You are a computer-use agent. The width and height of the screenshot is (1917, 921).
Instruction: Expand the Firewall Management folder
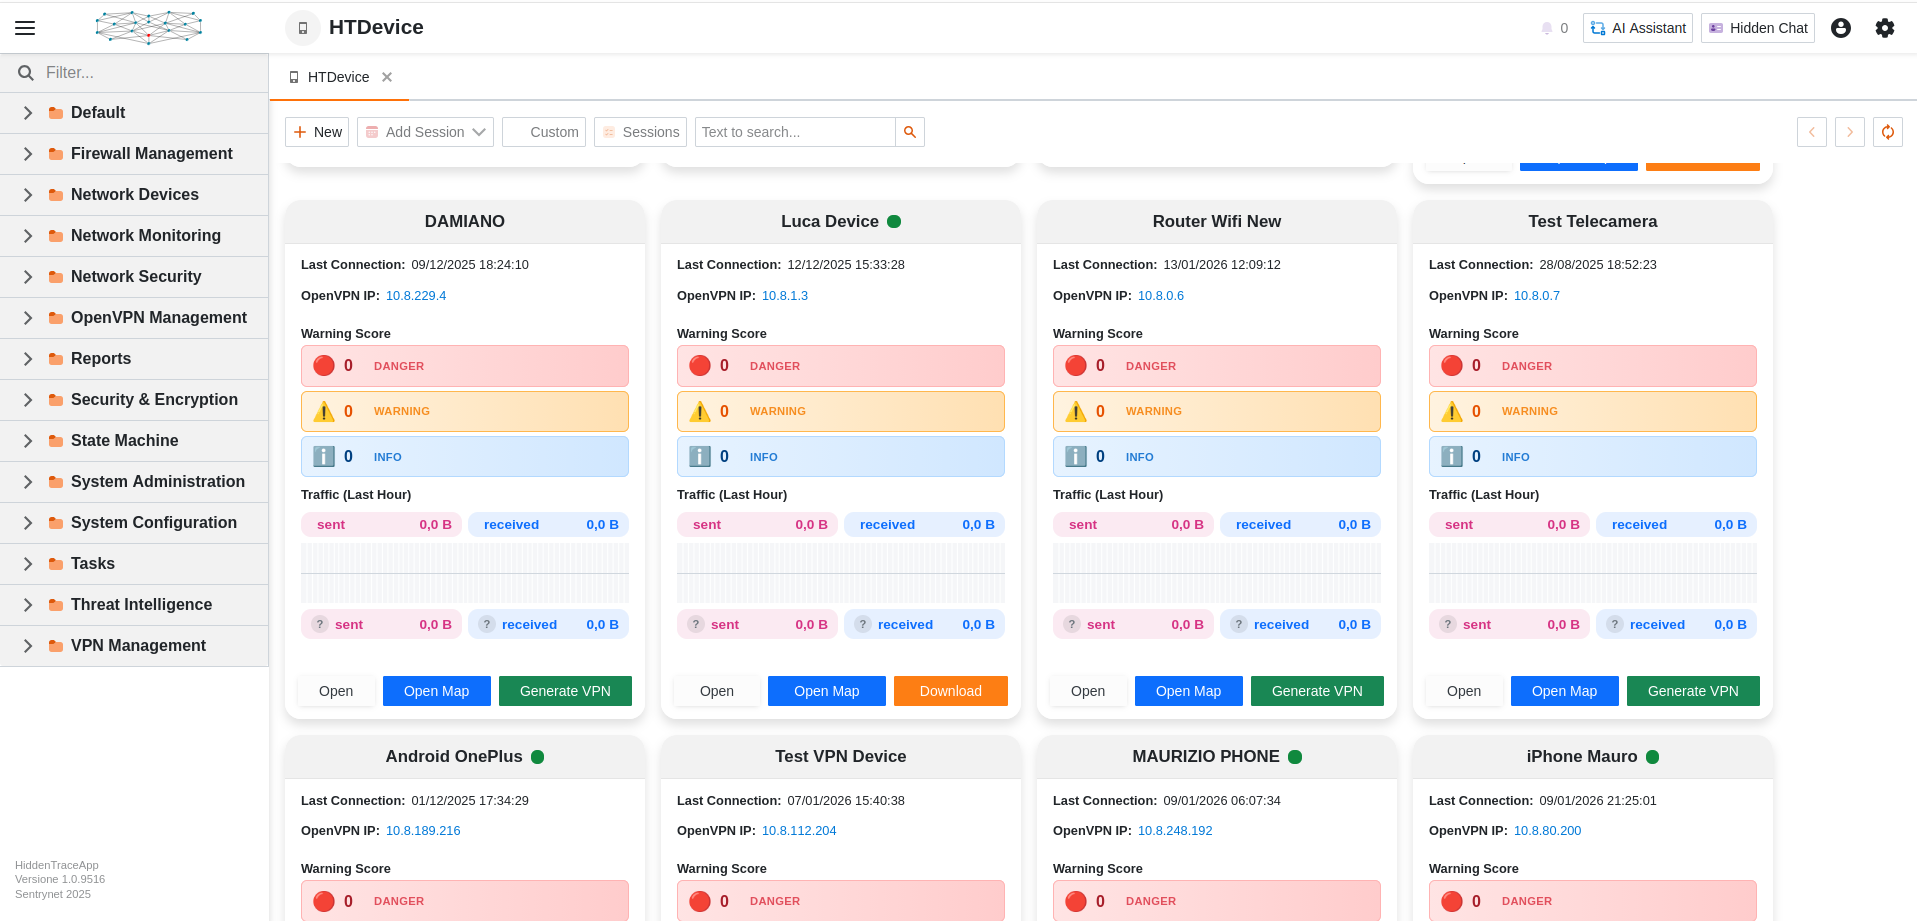pos(28,154)
